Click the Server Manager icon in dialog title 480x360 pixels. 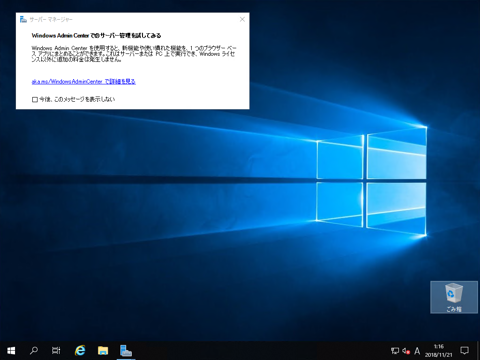[23, 19]
